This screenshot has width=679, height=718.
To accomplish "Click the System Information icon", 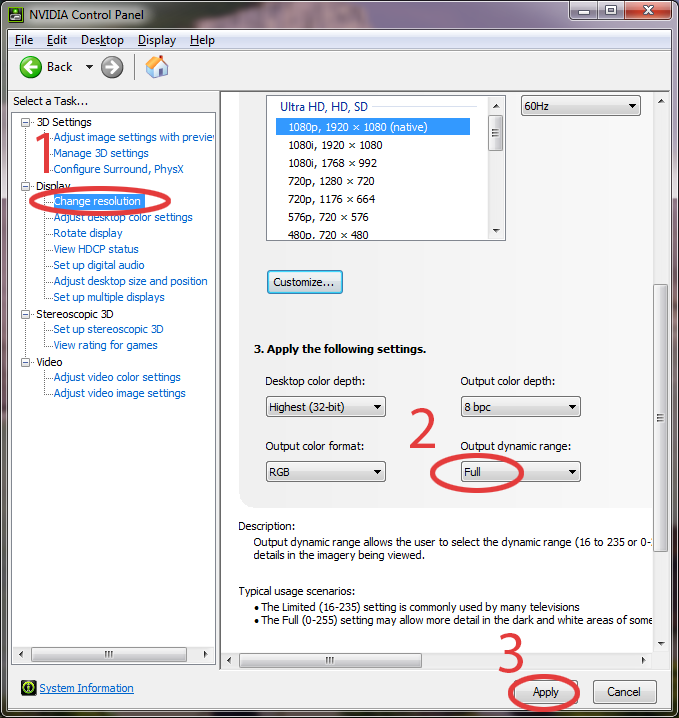I will point(28,687).
